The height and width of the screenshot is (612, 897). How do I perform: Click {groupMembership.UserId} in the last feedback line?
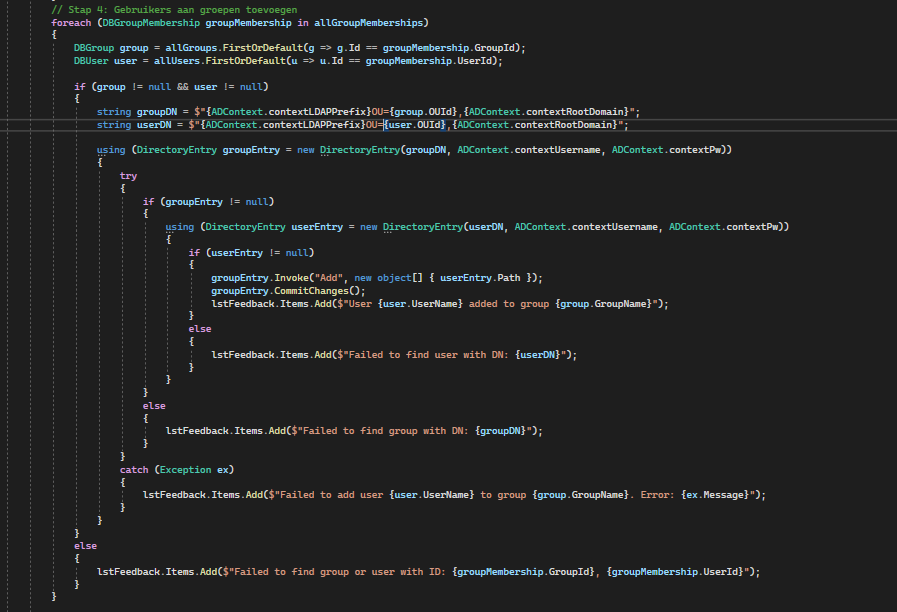pos(677,572)
